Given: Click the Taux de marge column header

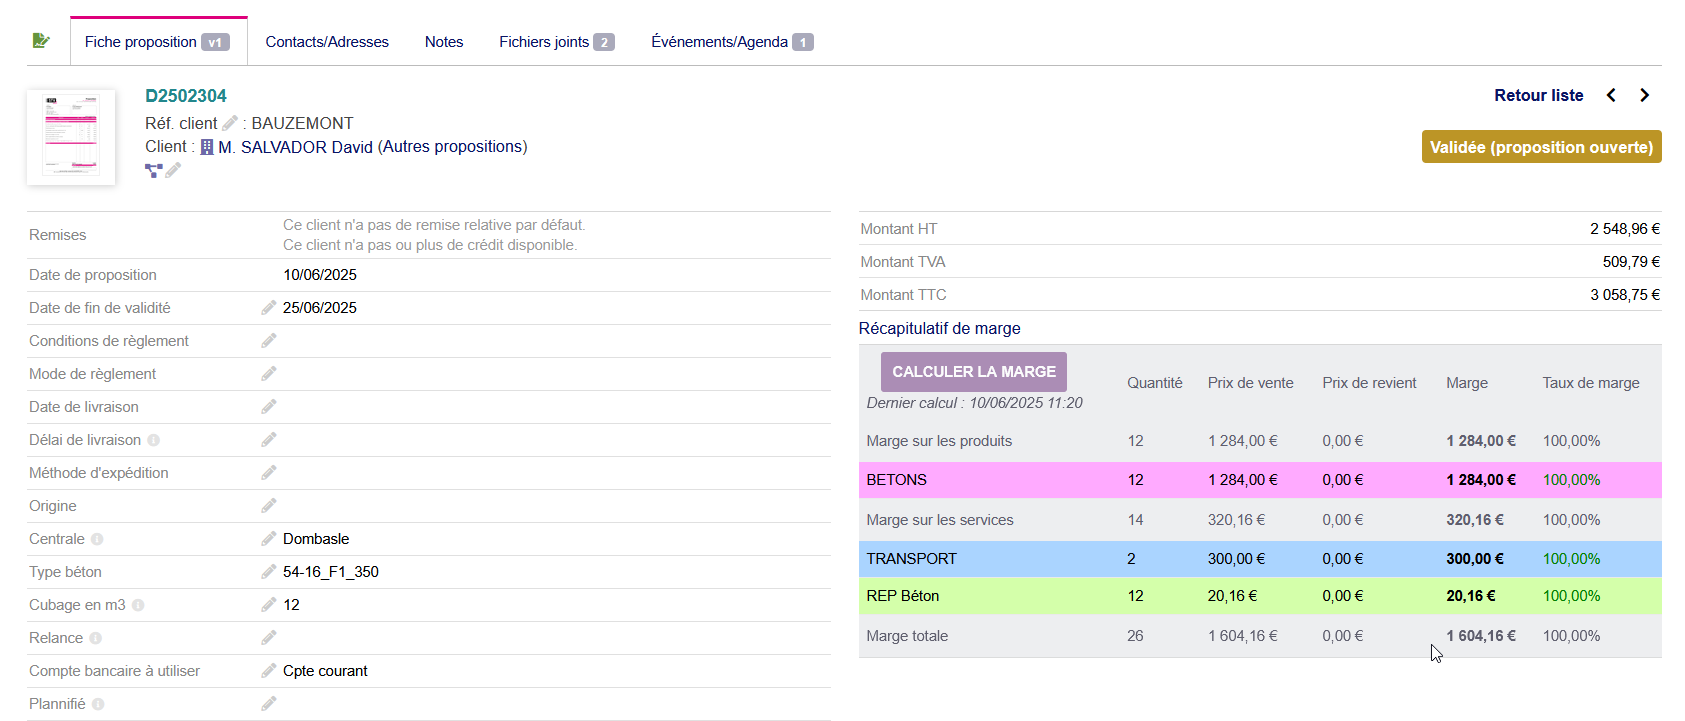Looking at the screenshot, I should (1591, 383).
